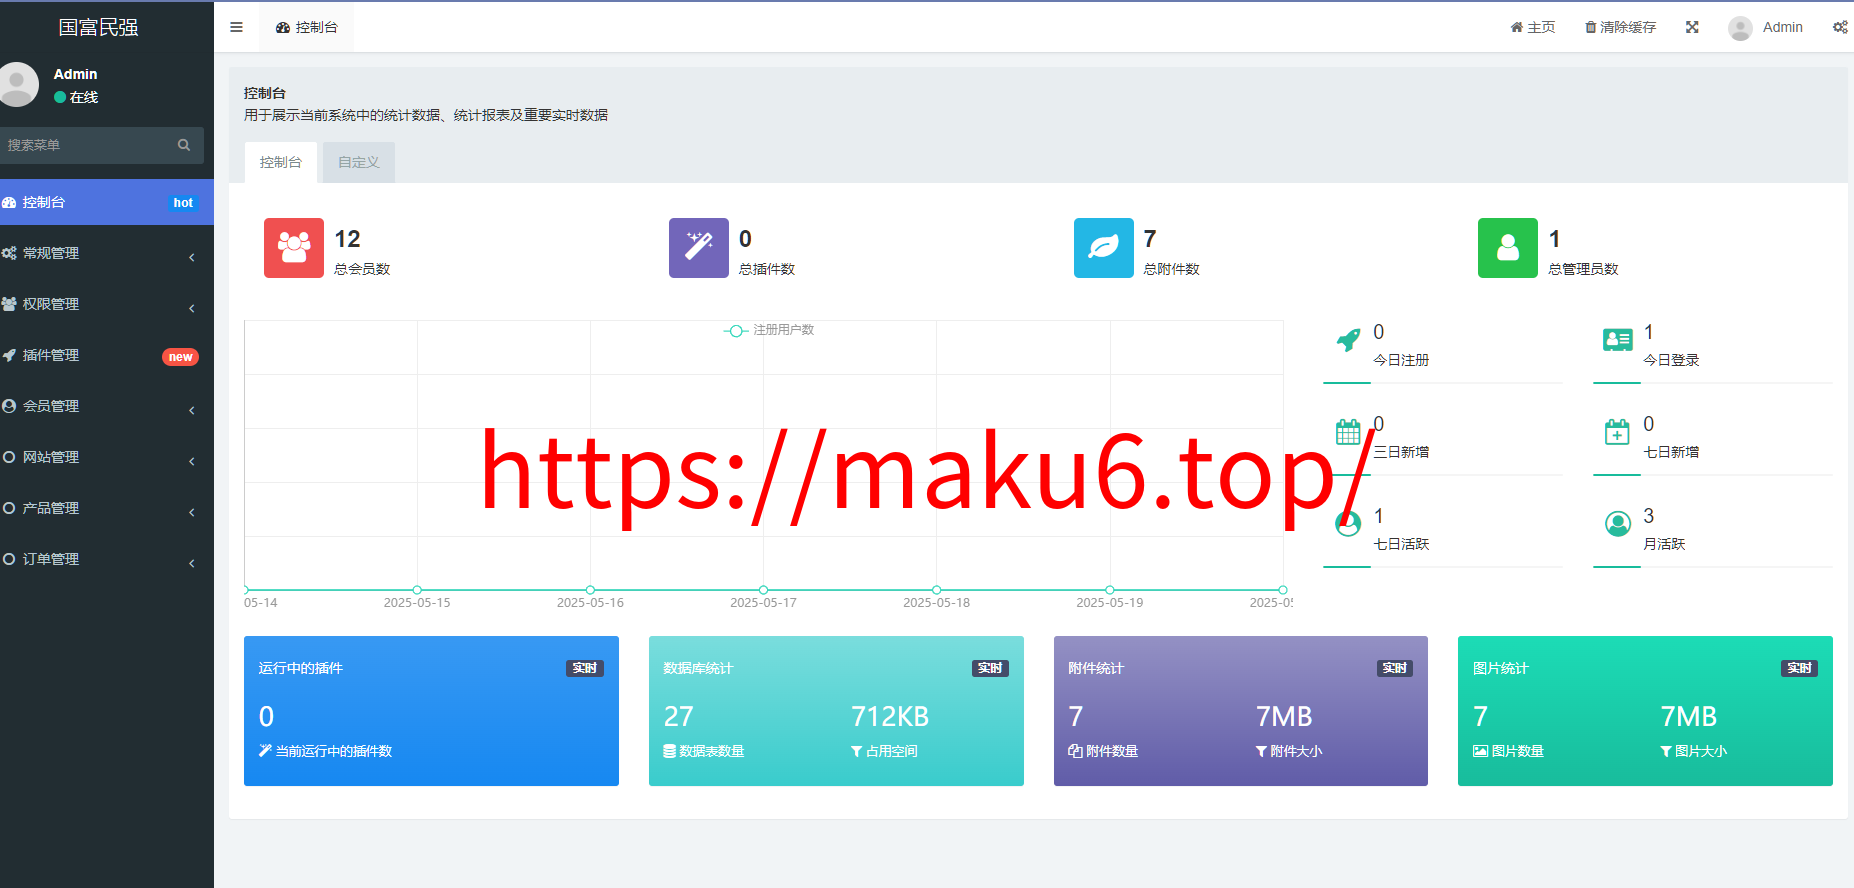This screenshot has width=1854, height=888.
Task: Select 控制台 in the sidebar menu
Action: (107, 202)
